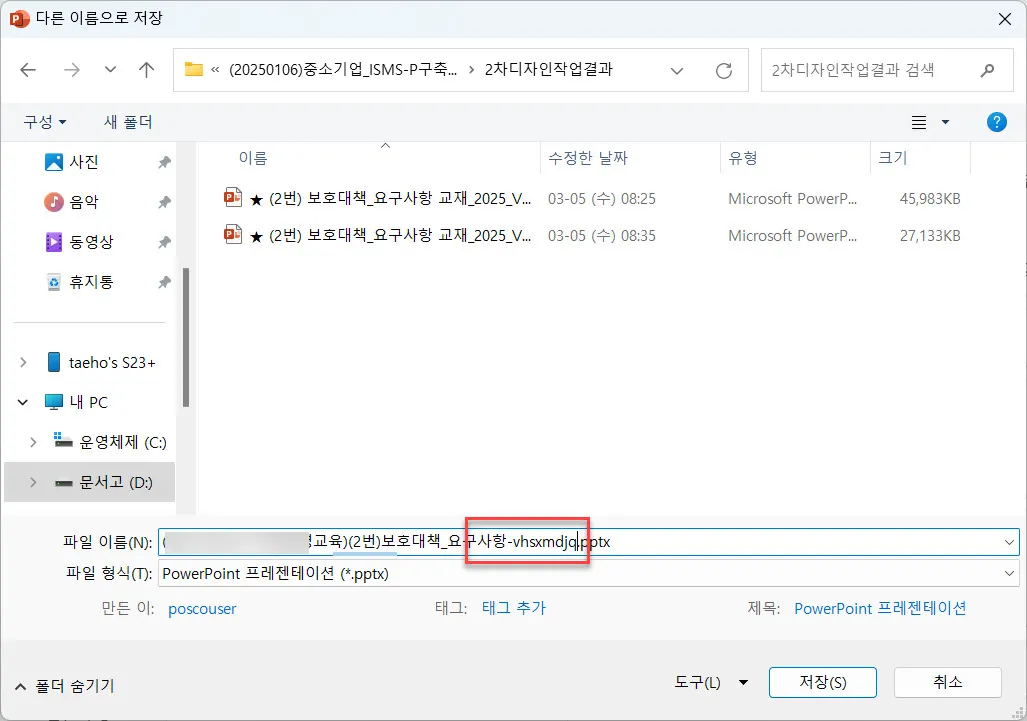Collapse 내 PC in the navigation tree

(22, 401)
